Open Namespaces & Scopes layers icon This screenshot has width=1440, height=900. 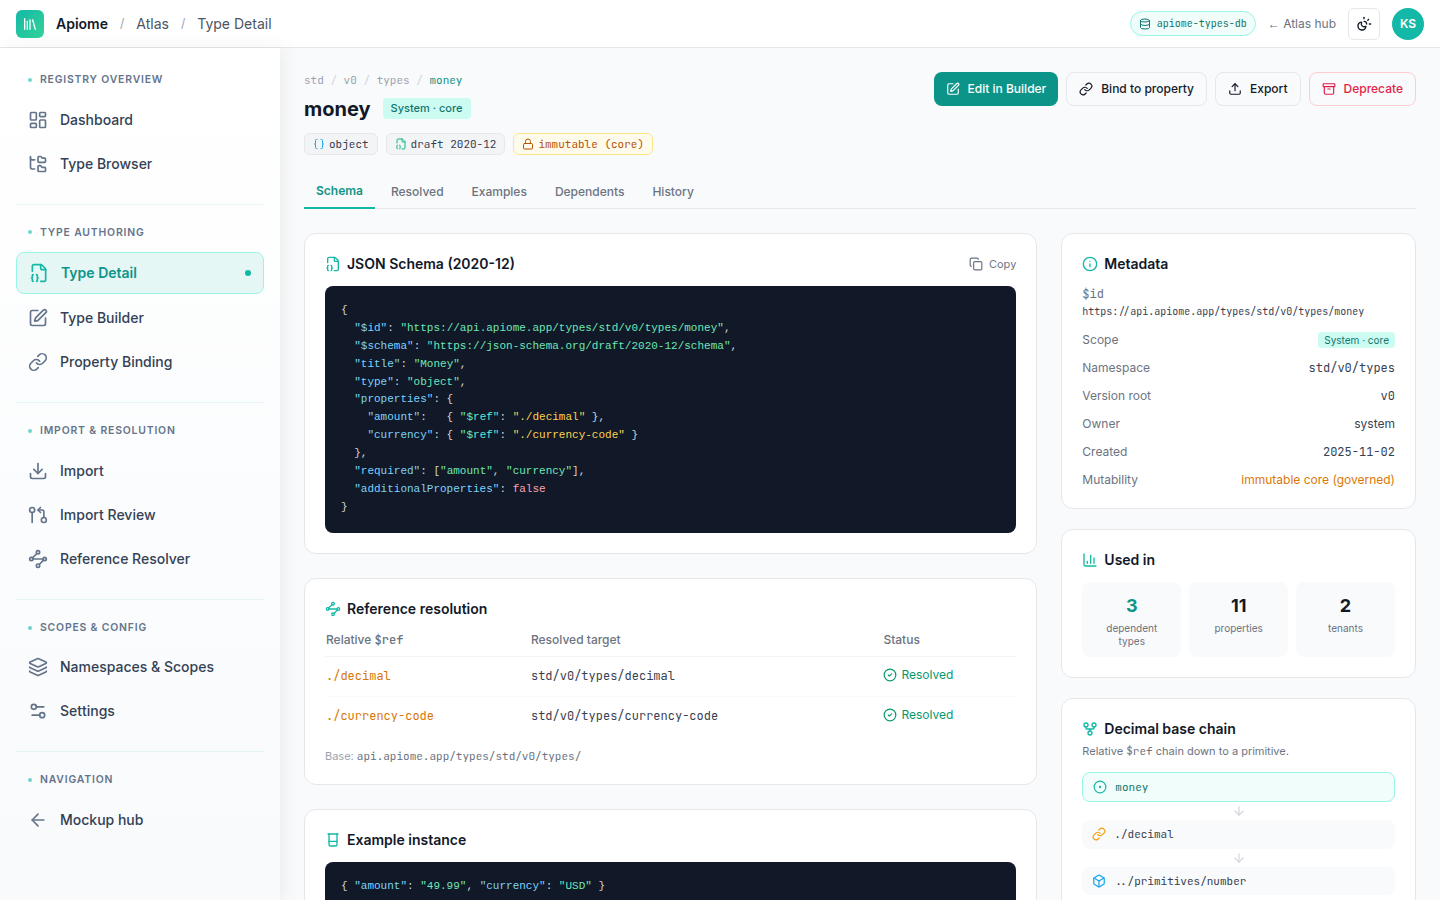click(38, 667)
